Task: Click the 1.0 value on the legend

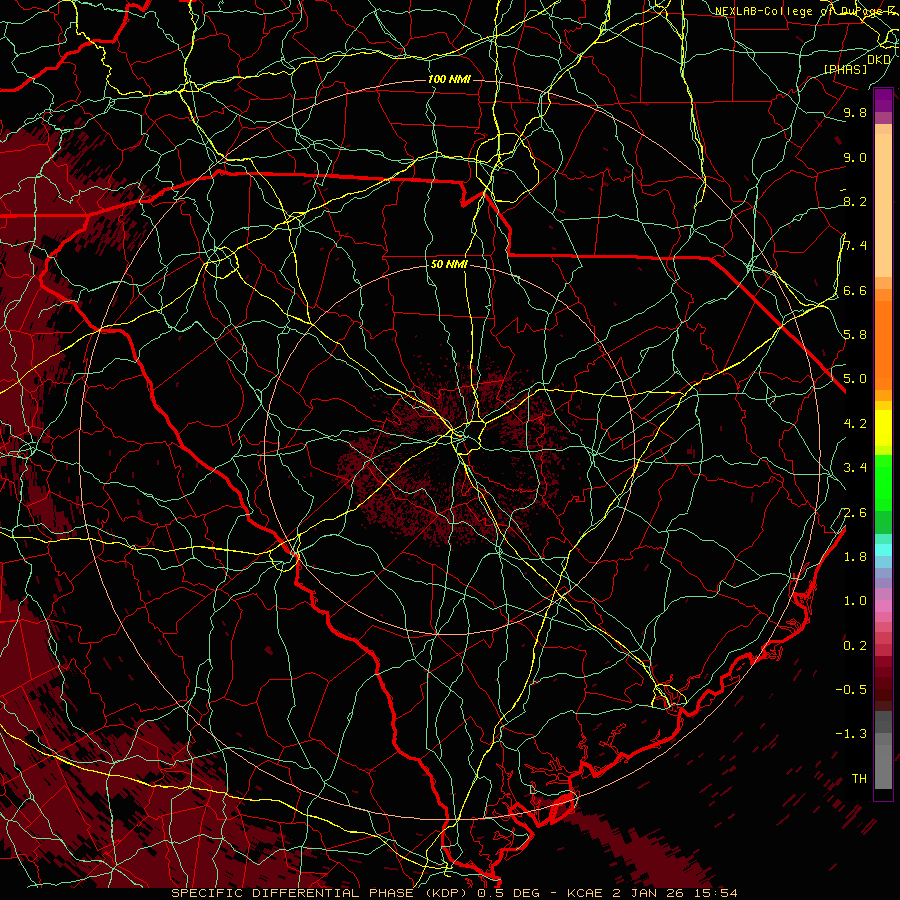Action: 855,601
